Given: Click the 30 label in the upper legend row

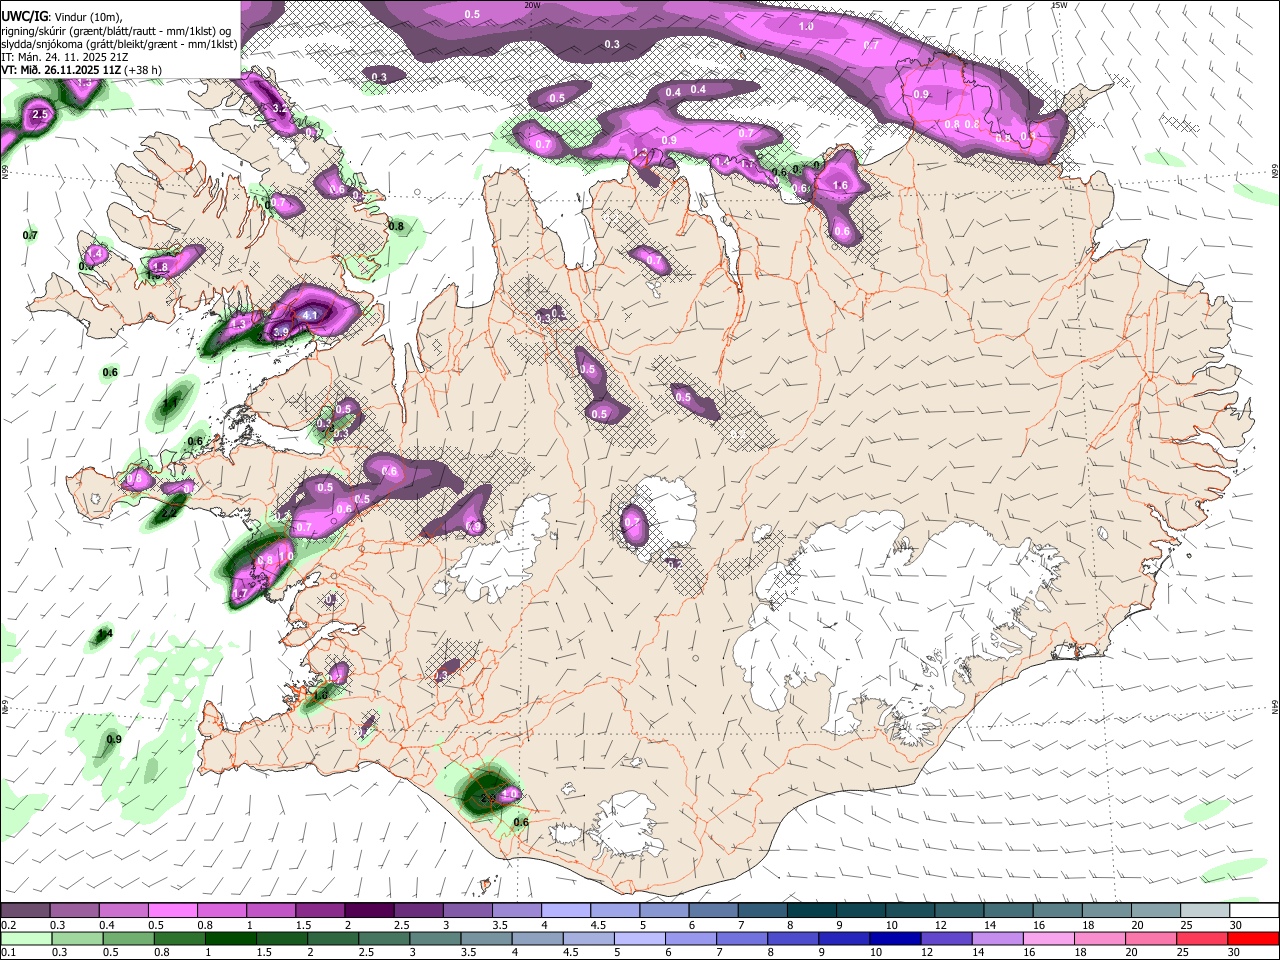Looking at the screenshot, I should click(1236, 925).
